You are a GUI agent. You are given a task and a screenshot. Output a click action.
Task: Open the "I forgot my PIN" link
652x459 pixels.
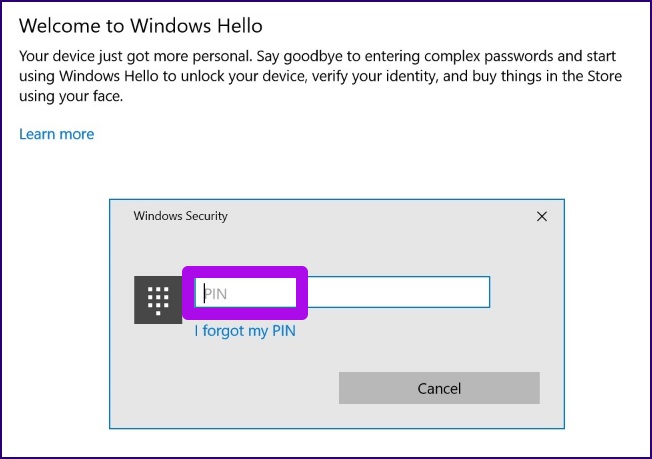coord(245,331)
